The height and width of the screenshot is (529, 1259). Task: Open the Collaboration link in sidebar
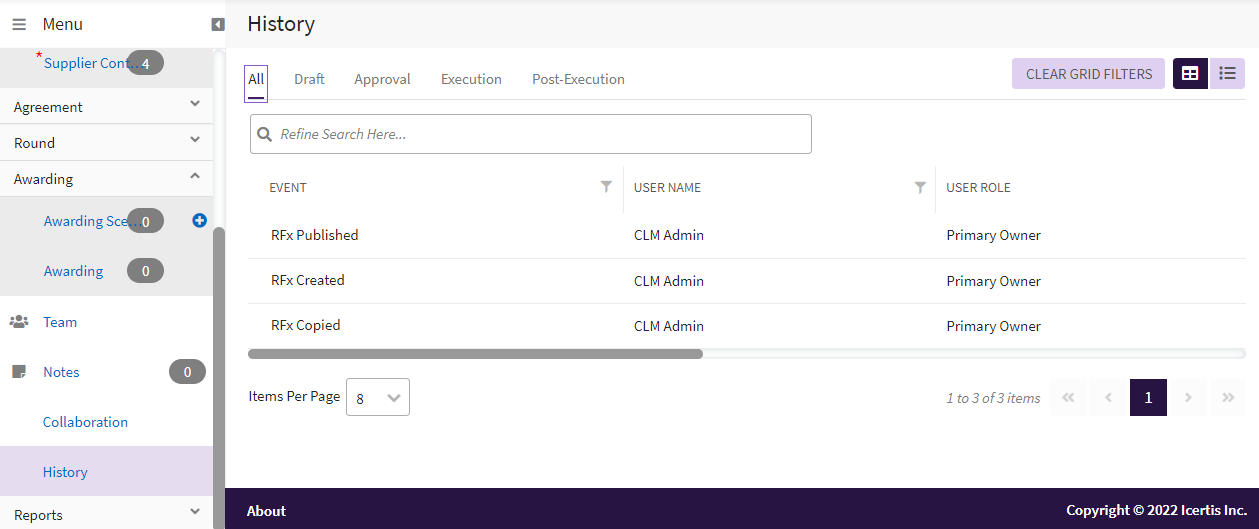point(85,422)
